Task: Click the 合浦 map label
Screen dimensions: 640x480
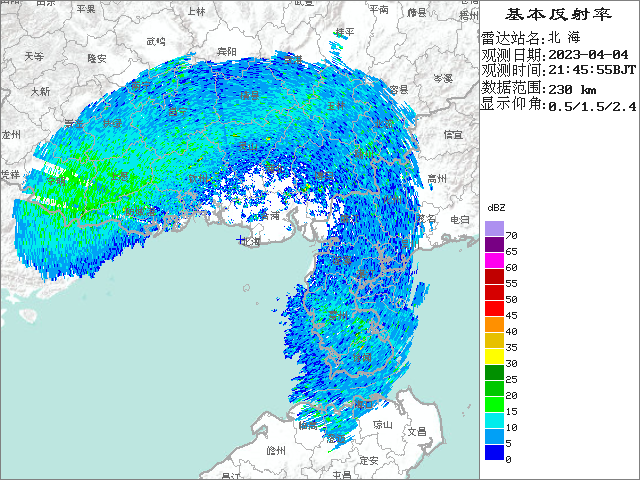Action: pyautogui.click(x=270, y=215)
